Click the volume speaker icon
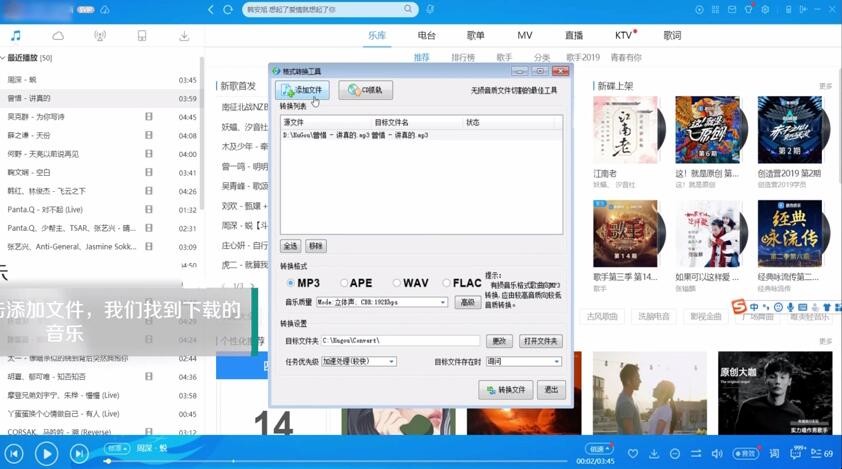The width and height of the screenshot is (842, 469). coord(717,454)
